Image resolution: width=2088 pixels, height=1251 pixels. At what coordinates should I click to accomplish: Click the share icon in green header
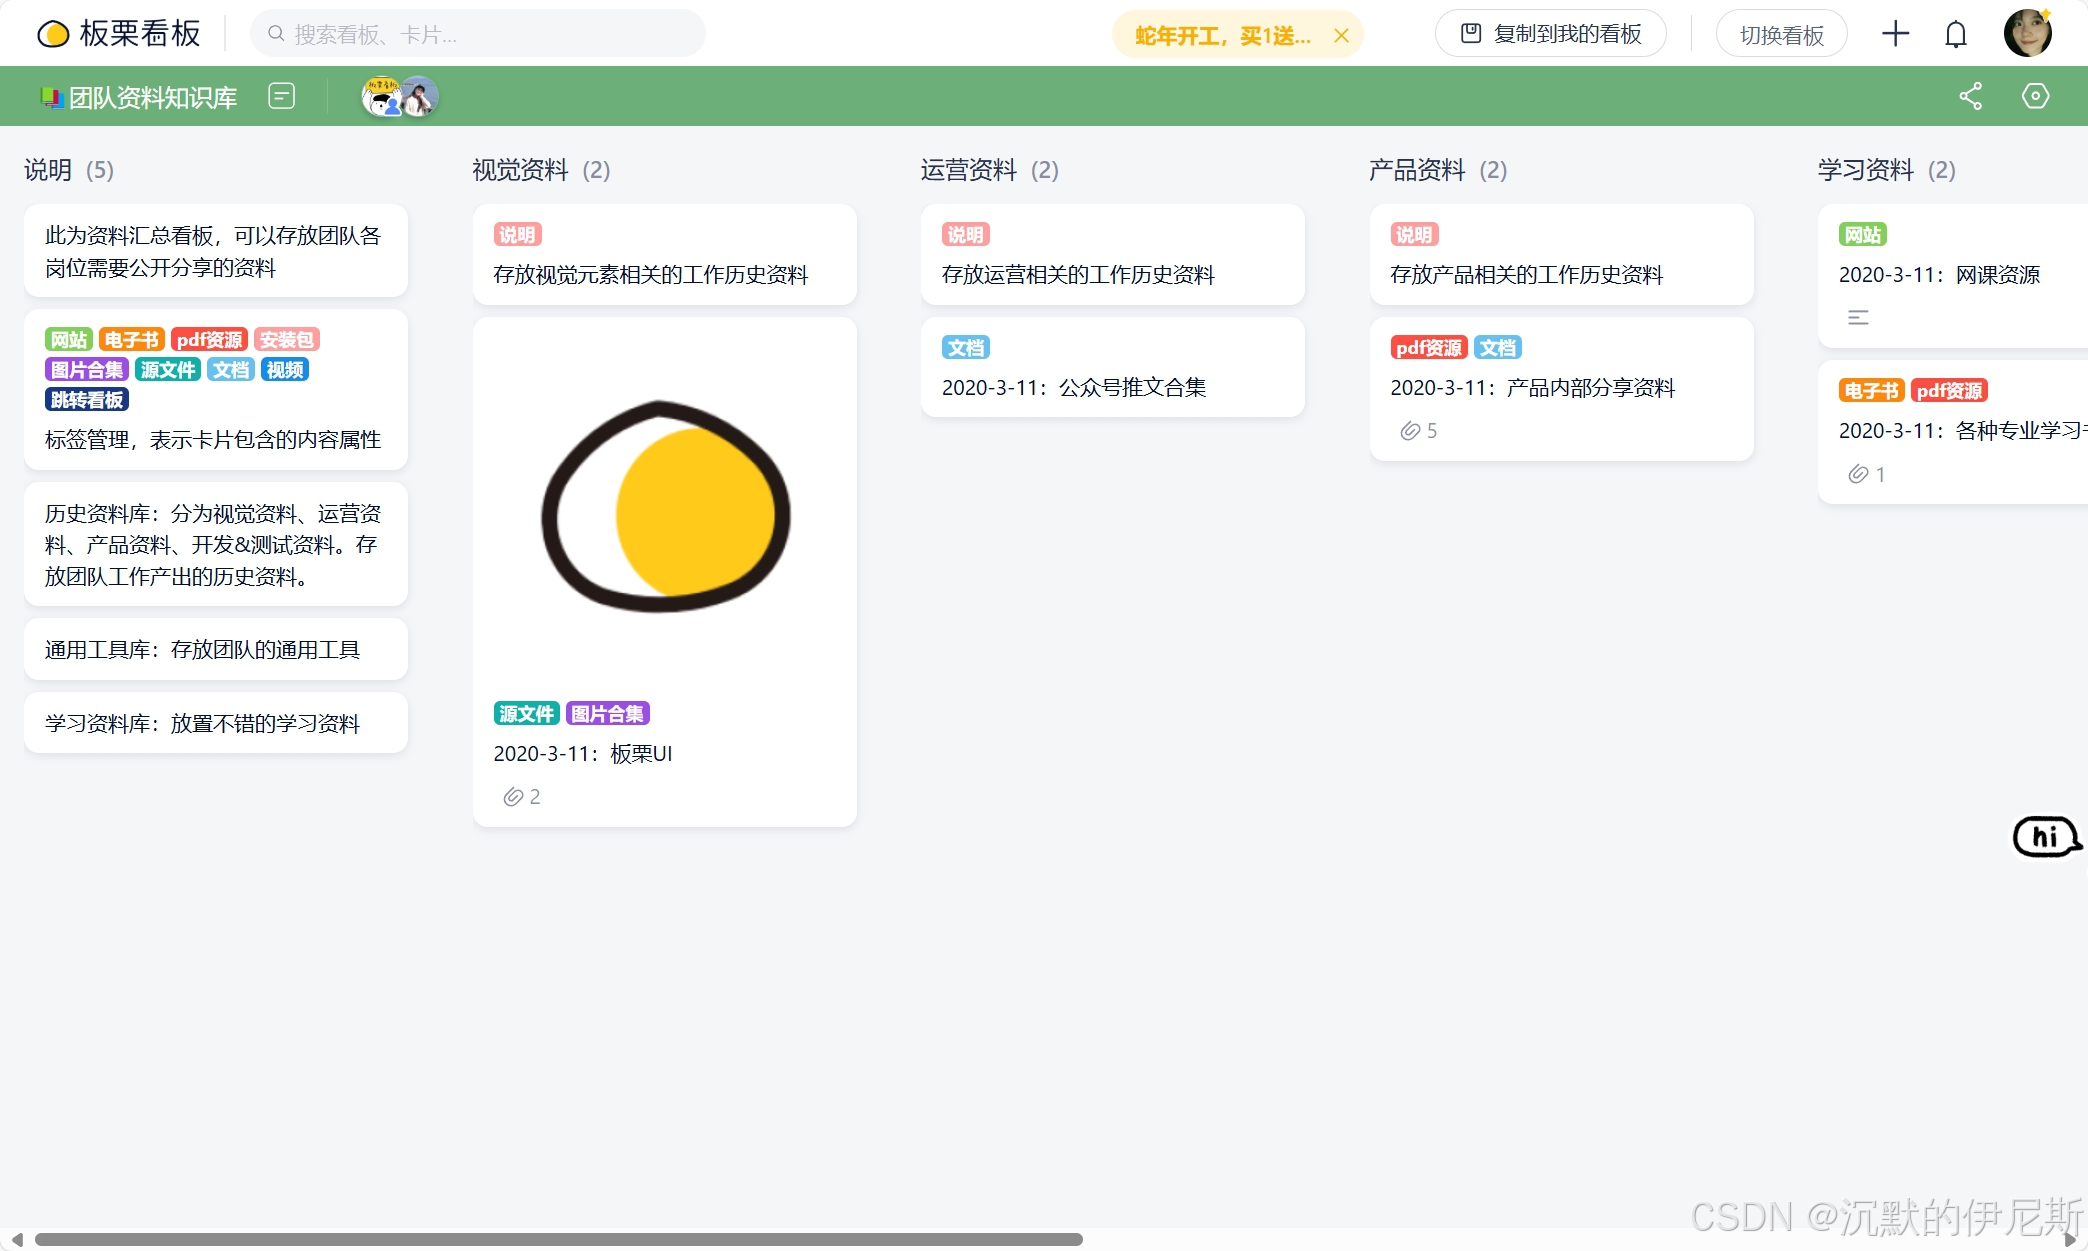1970,96
